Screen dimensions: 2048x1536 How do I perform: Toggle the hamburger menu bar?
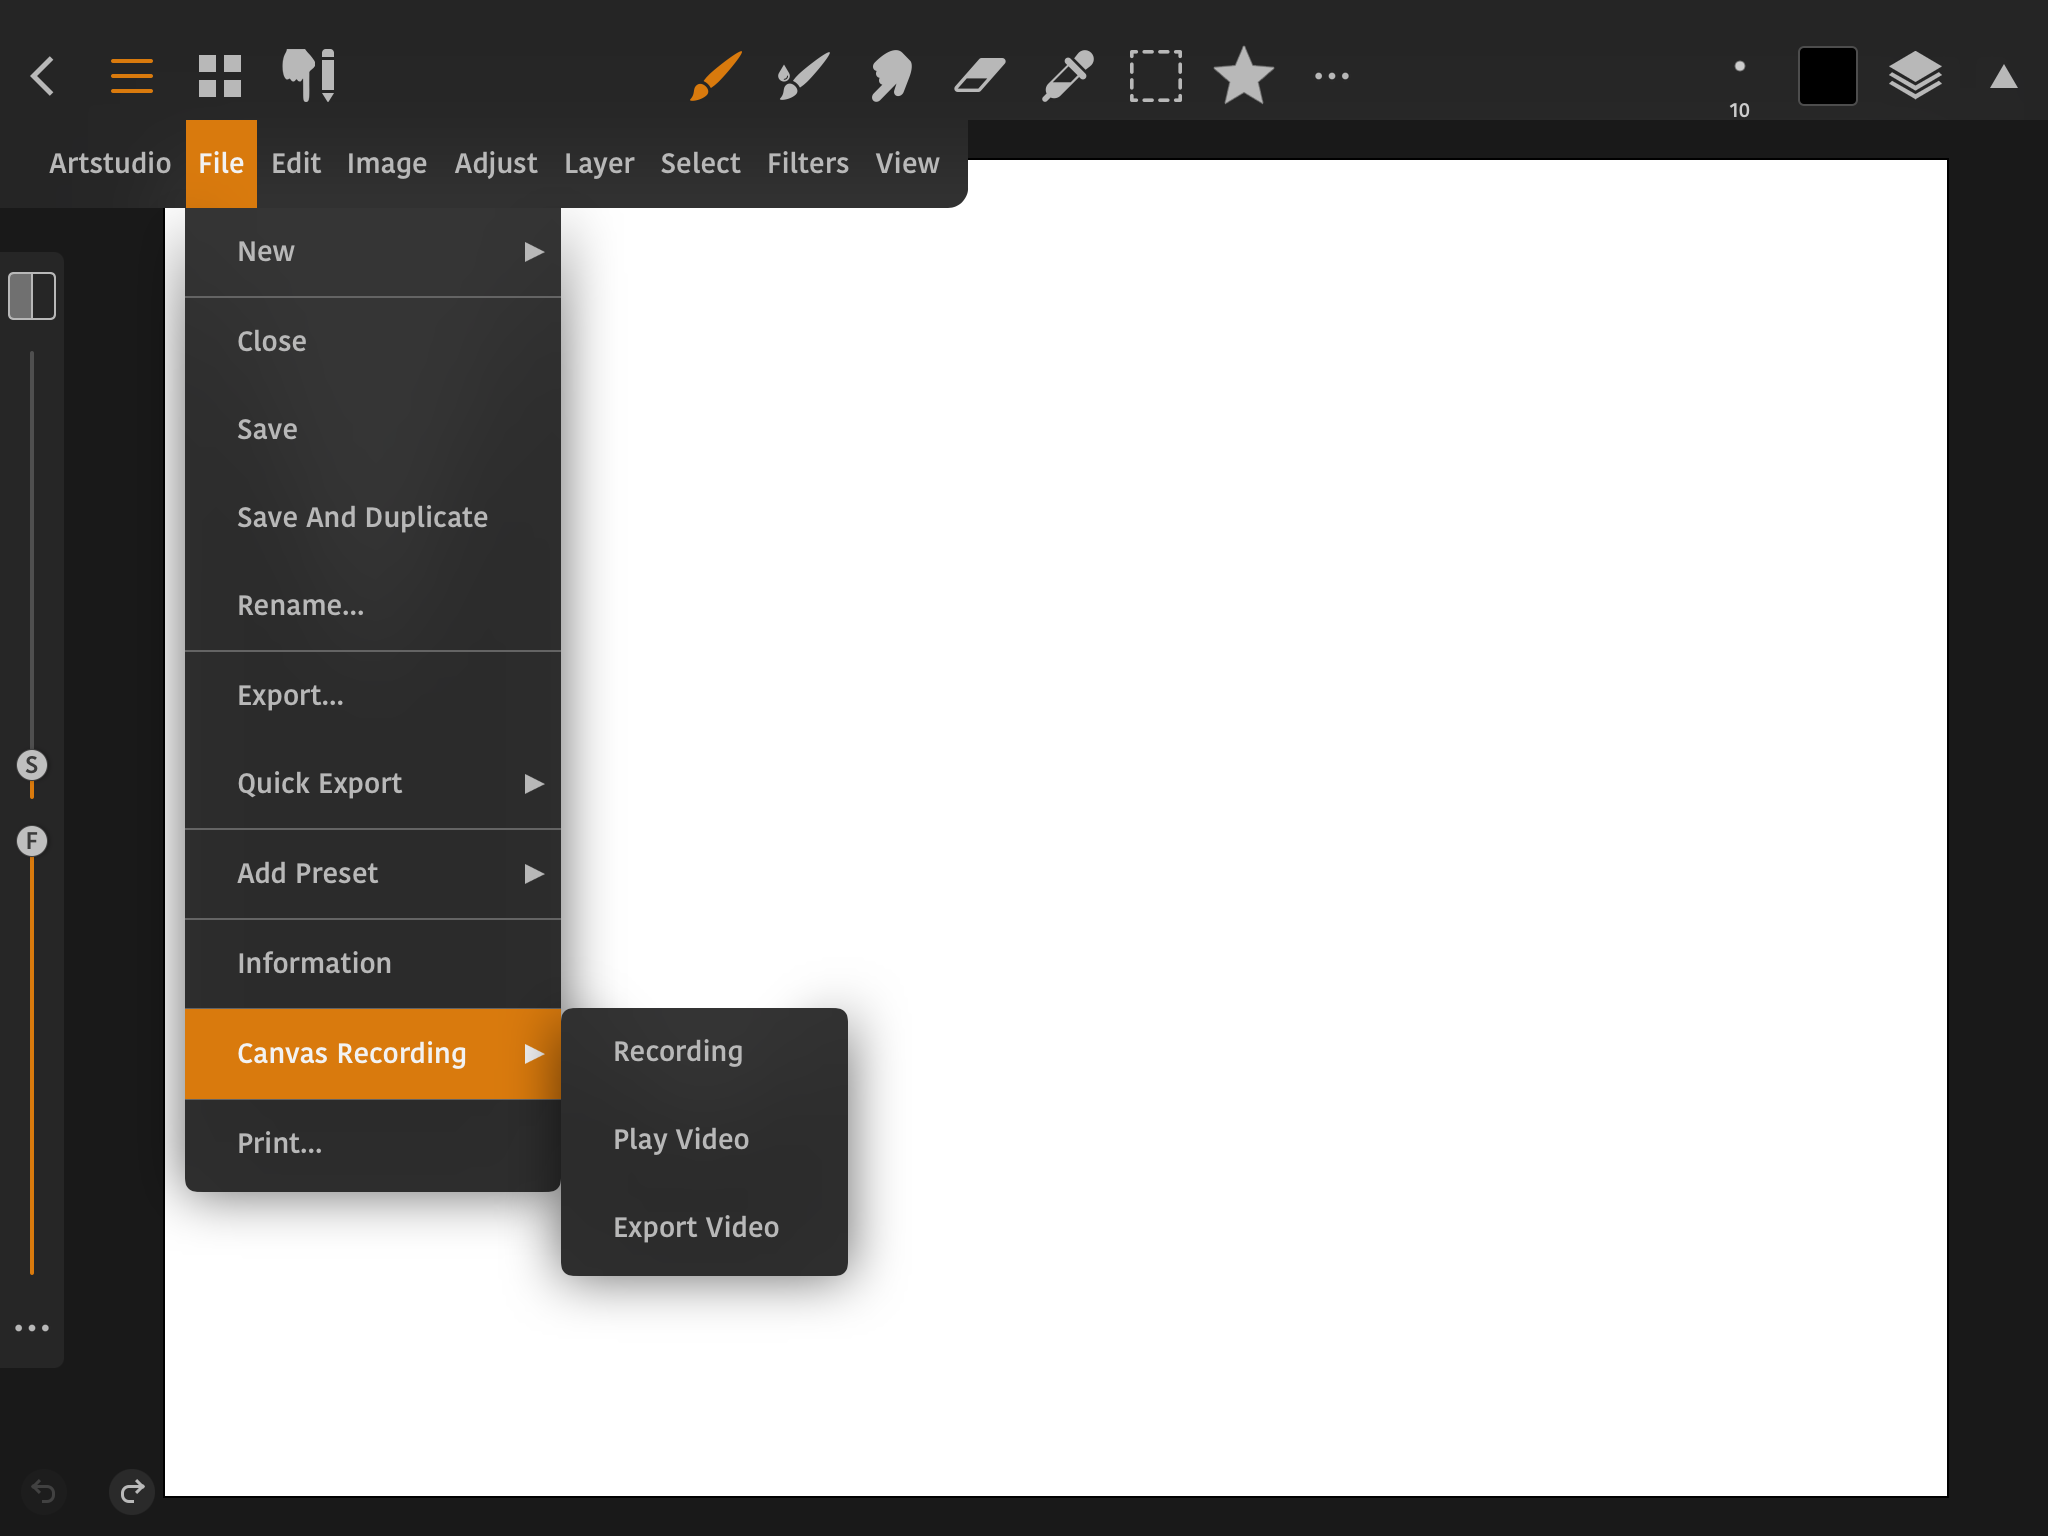point(131,76)
